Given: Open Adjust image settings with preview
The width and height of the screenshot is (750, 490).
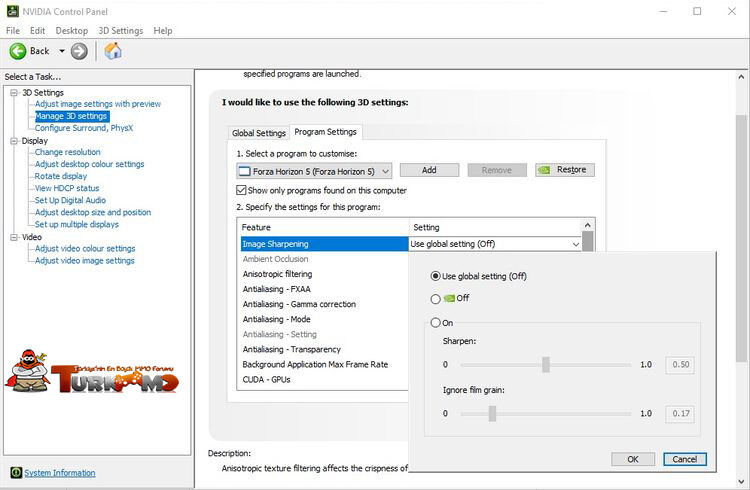Looking at the screenshot, I should (x=98, y=104).
